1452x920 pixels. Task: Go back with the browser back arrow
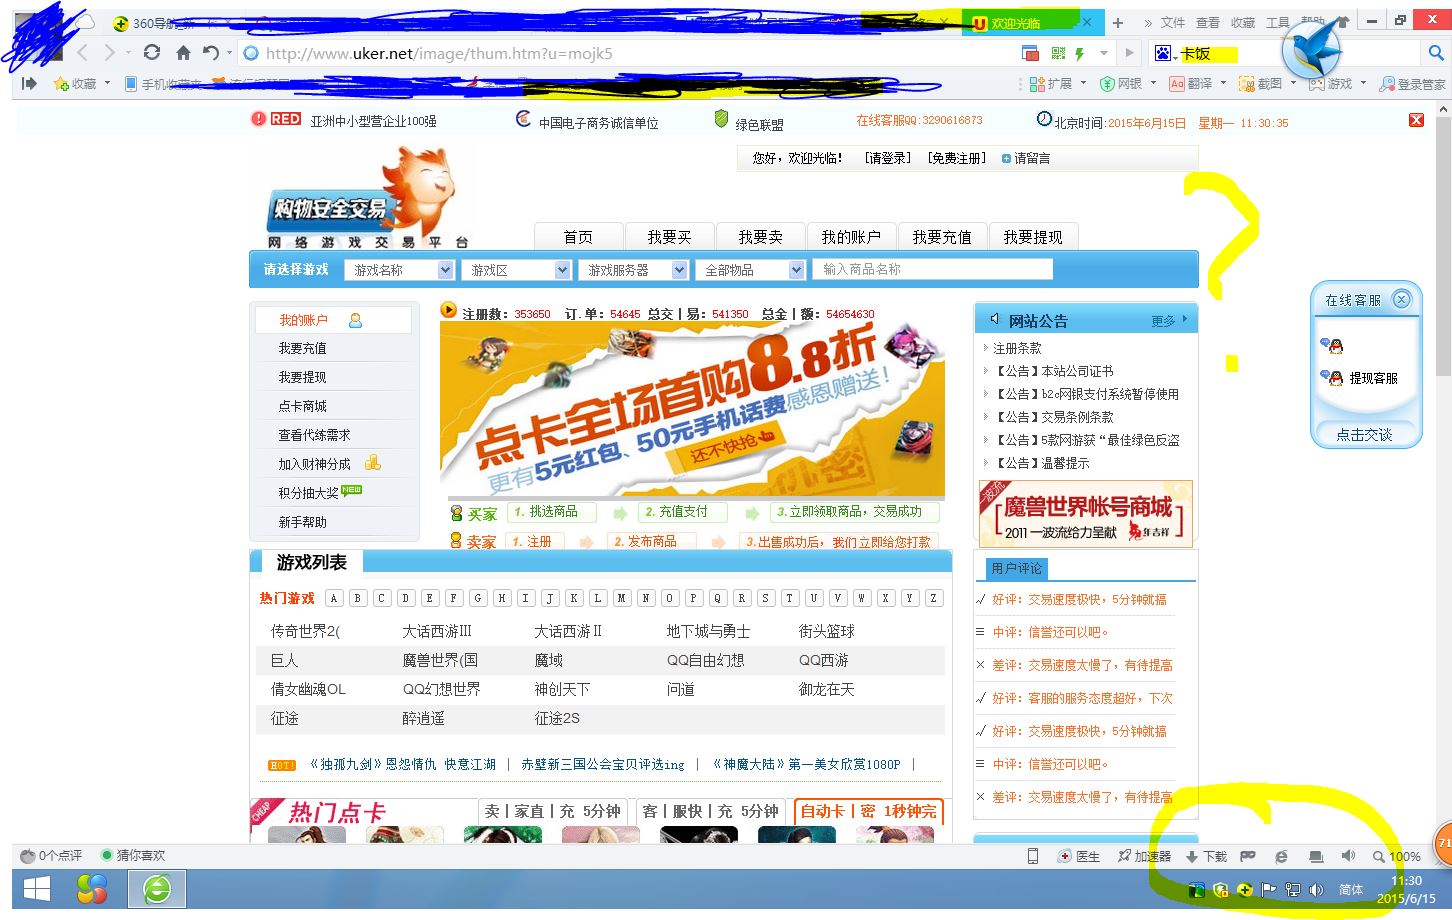click(83, 53)
